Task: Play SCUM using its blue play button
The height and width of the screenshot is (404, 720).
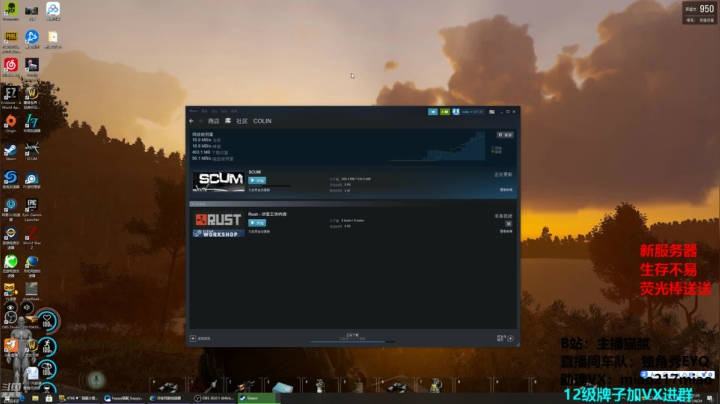Action: click(x=257, y=180)
